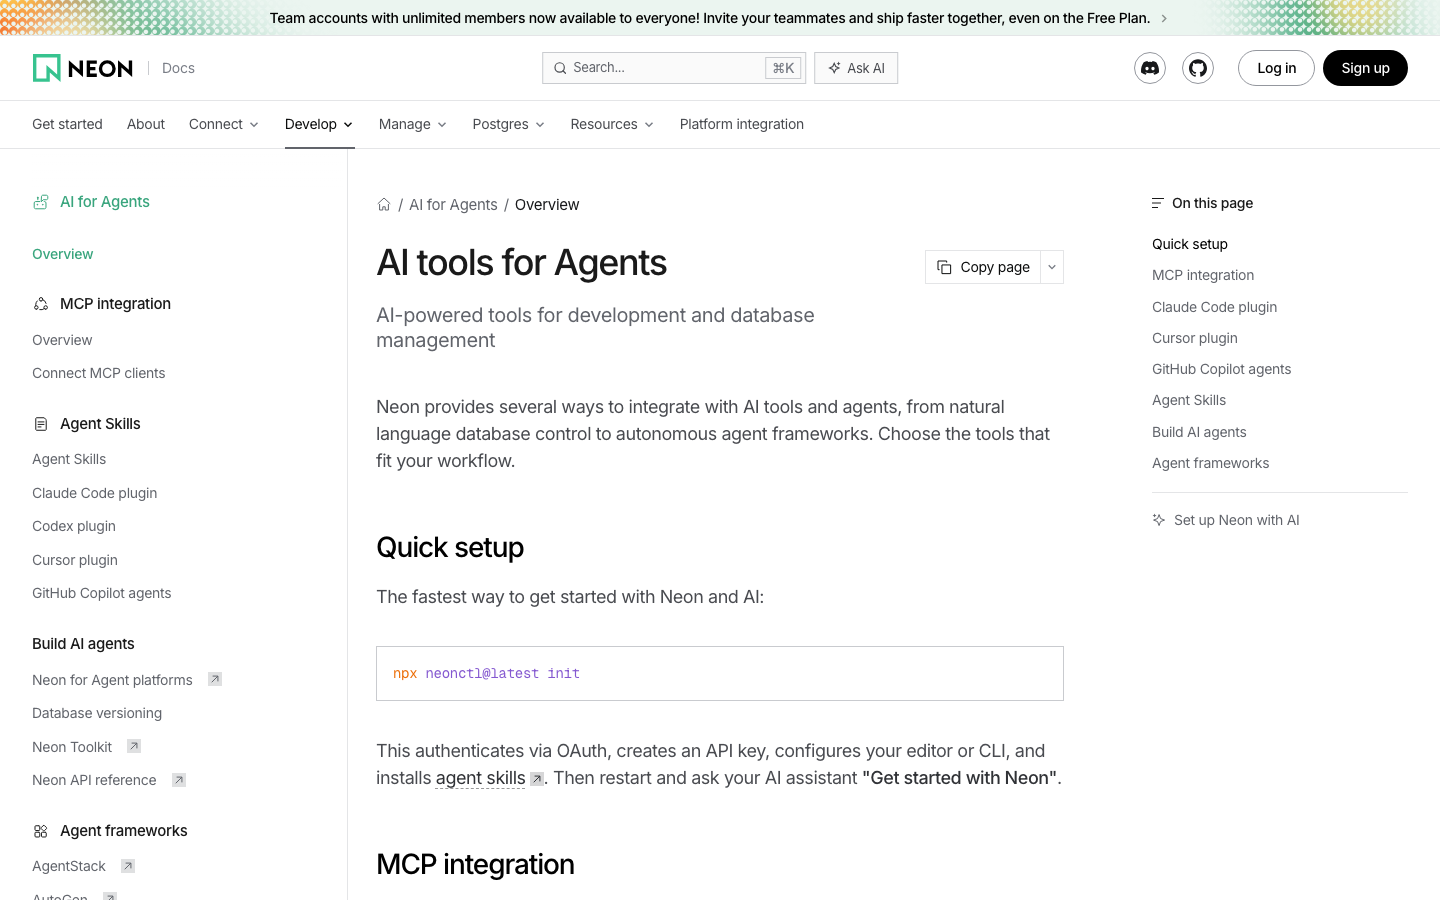The height and width of the screenshot is (900, 1440).
Task: Click the npx neonctl init code block
Action: [720, 674]
